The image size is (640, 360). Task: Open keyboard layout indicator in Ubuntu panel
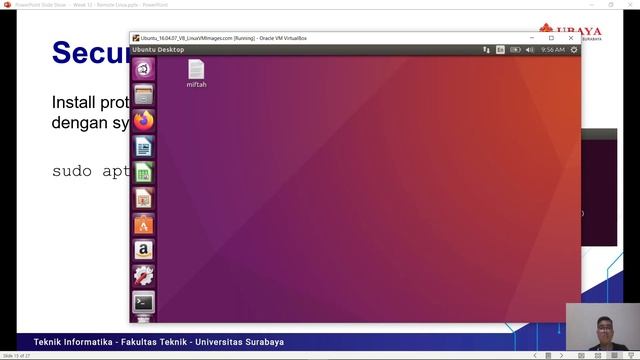[500, 50]
